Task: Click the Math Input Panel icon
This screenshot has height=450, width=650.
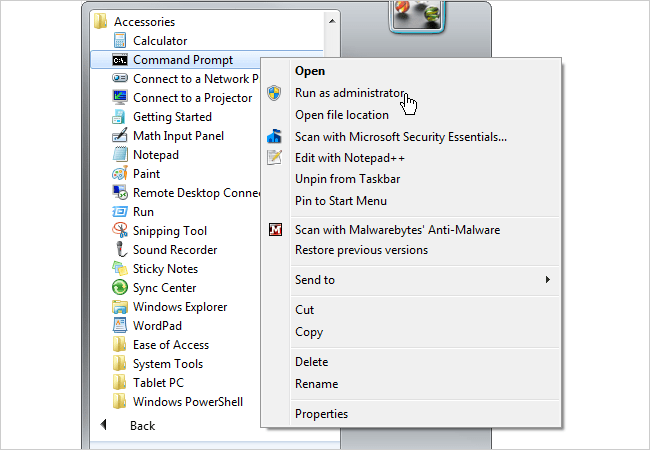Action: pos(120,135)
